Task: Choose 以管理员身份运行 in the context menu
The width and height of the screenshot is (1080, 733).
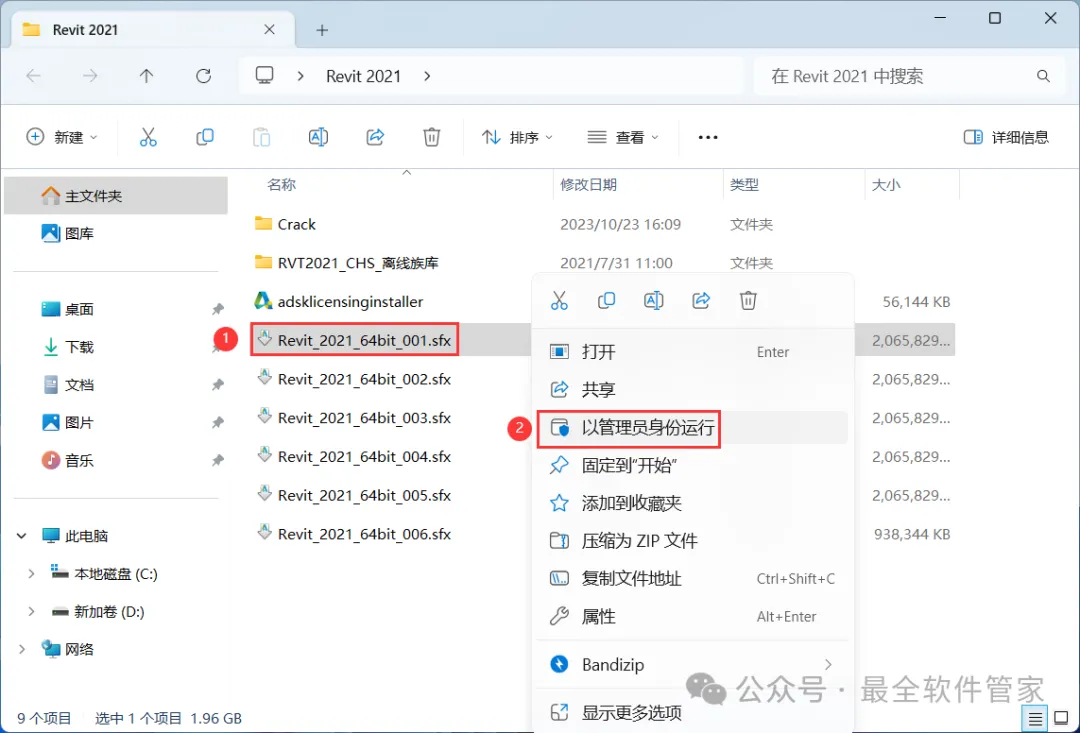Action: coord(692,428)
